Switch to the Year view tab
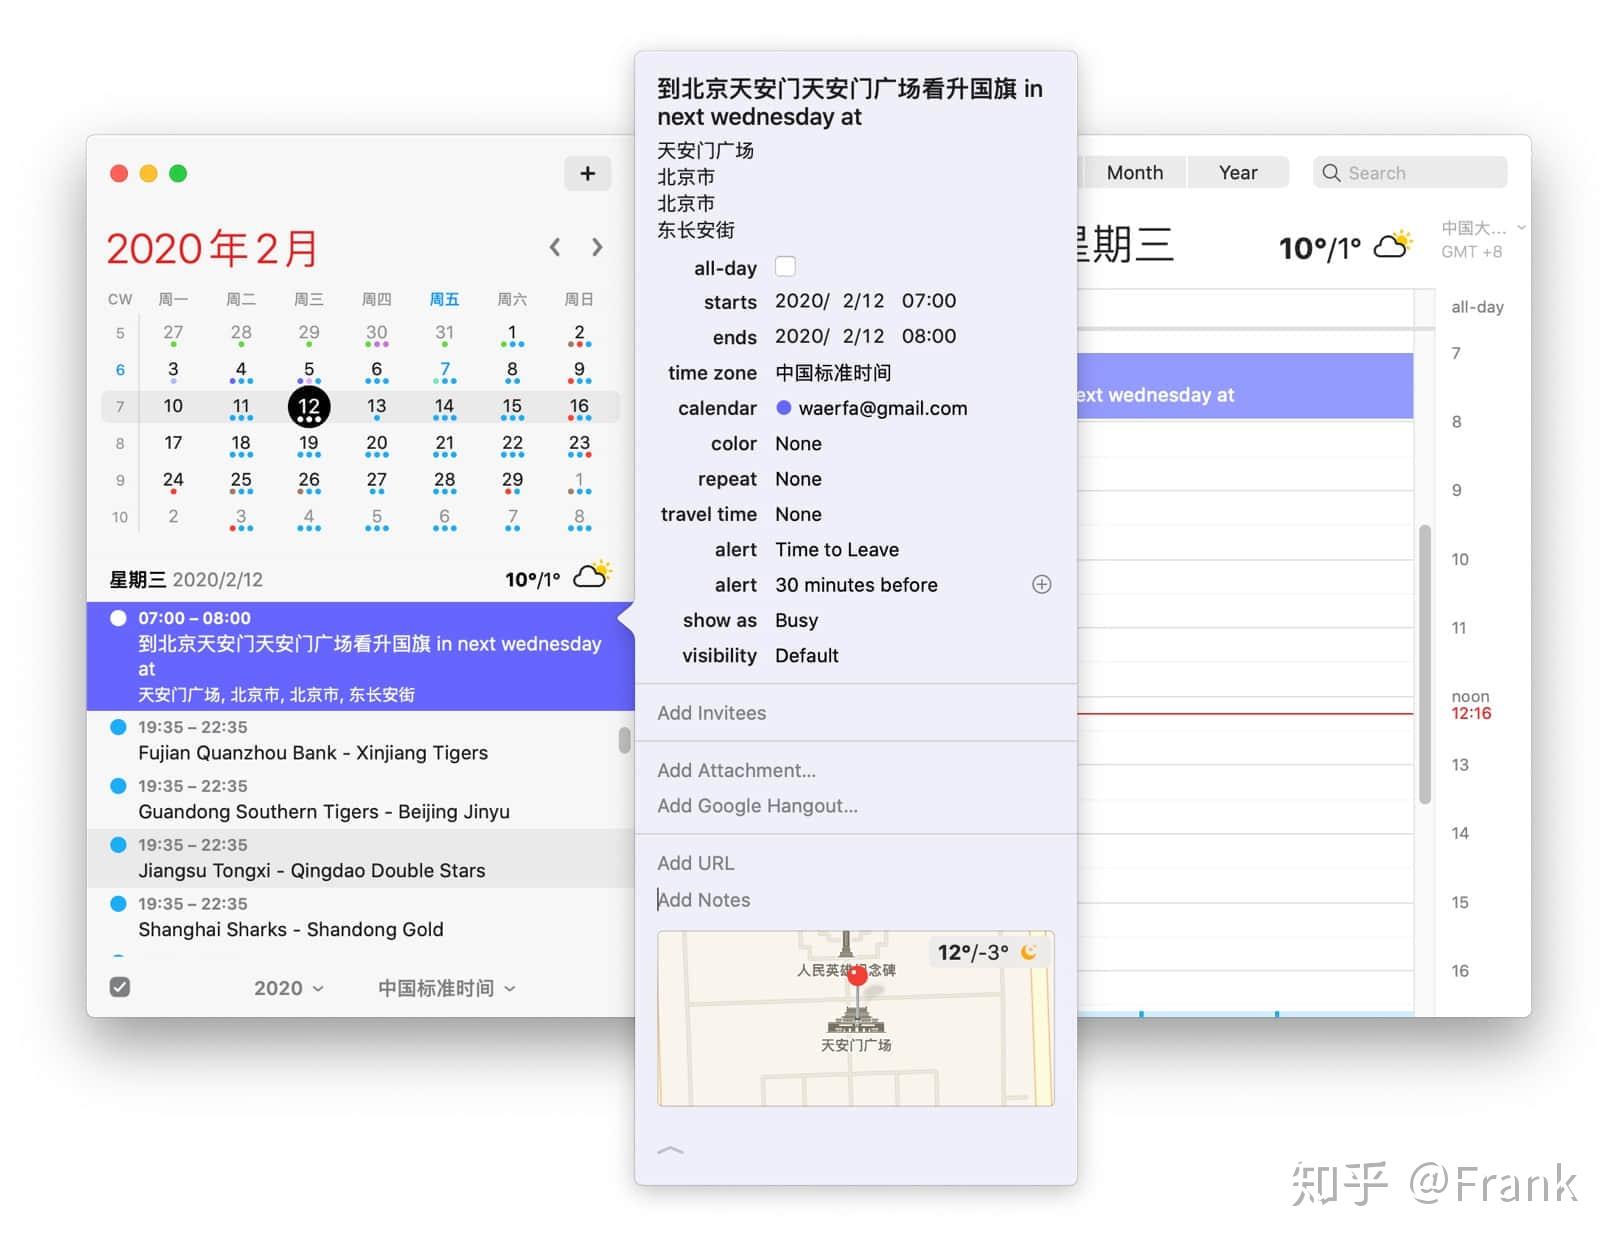The image size is (1618, 1248). tap(1238, 172)
